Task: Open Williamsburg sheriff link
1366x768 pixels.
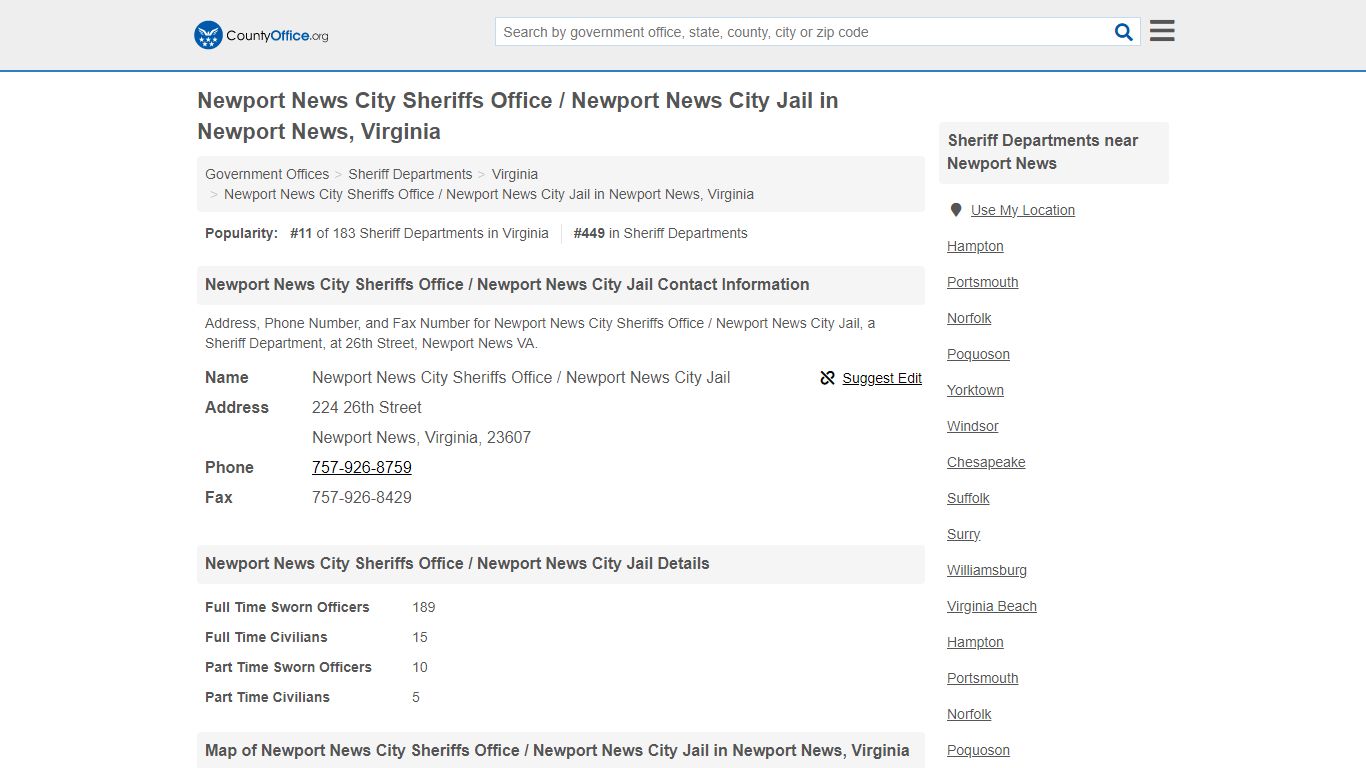Action: 987,570
